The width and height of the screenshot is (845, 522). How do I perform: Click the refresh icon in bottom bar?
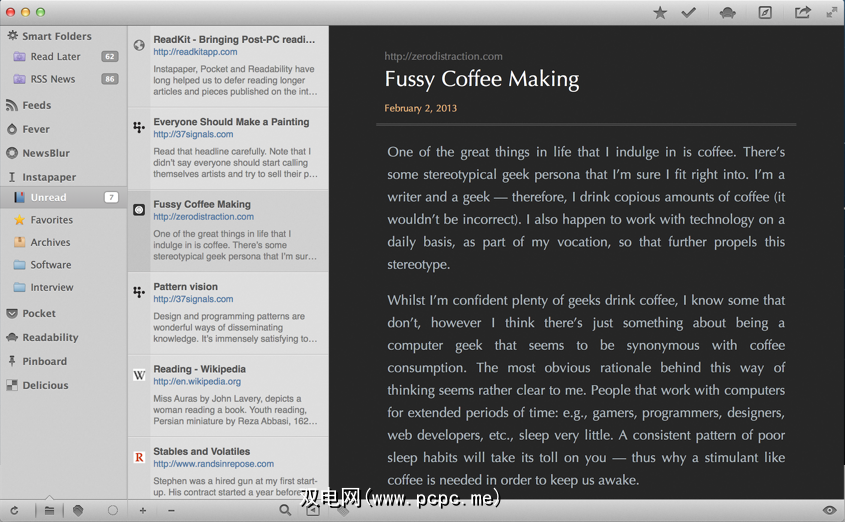(x=14, y=511)
